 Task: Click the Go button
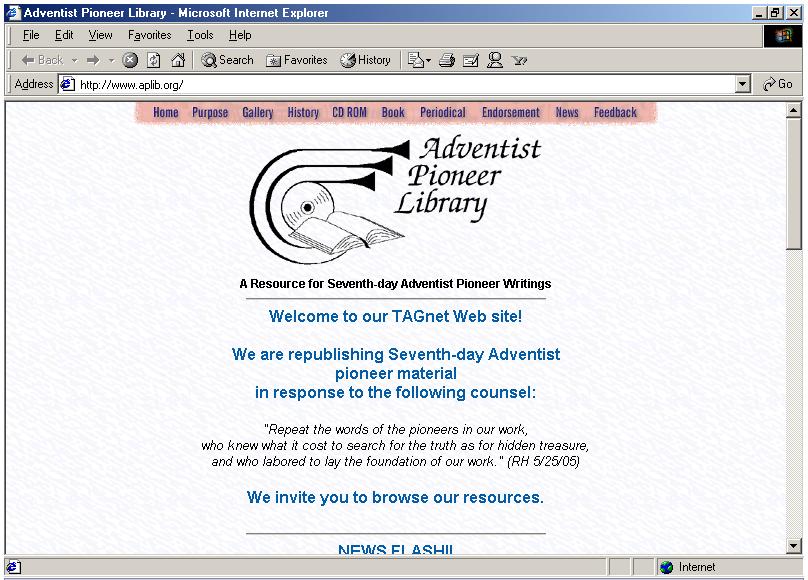(778, 84)
